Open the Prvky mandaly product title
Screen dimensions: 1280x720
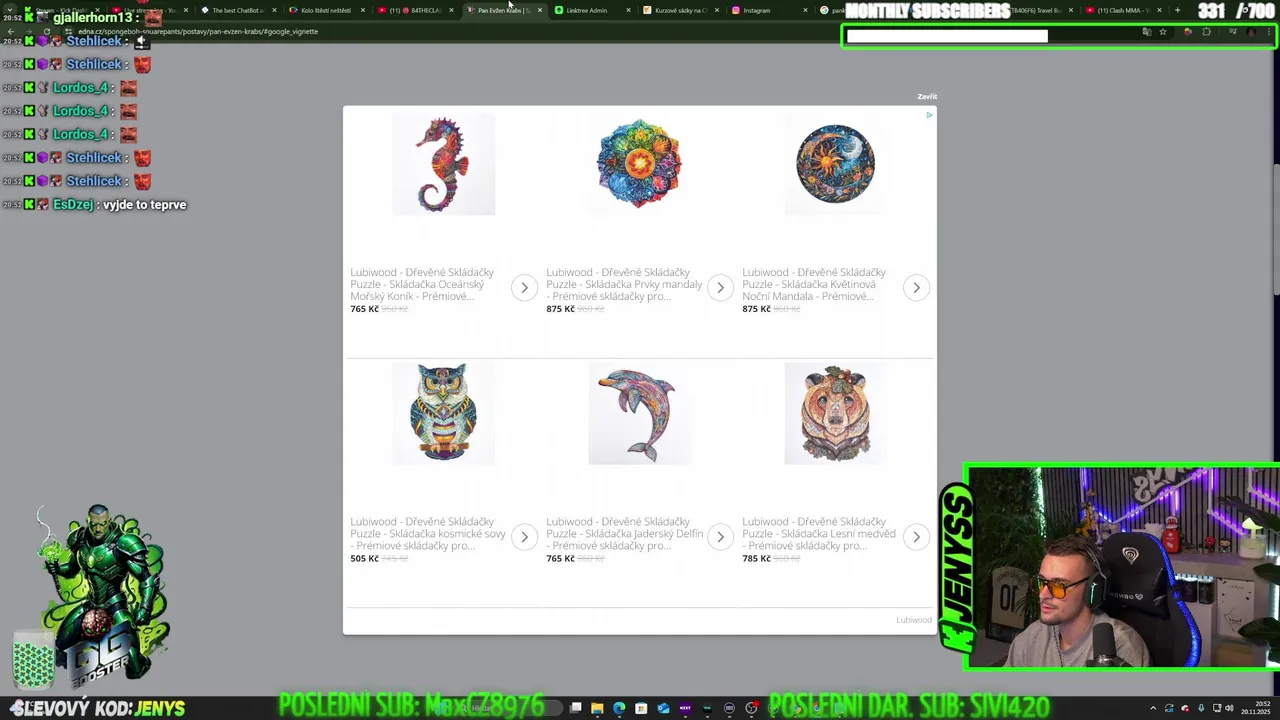pos(624,284)
